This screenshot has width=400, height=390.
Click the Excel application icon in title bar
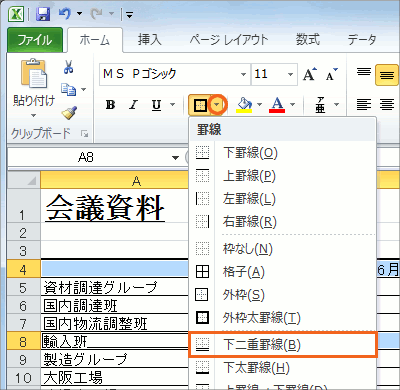point(16,14)
